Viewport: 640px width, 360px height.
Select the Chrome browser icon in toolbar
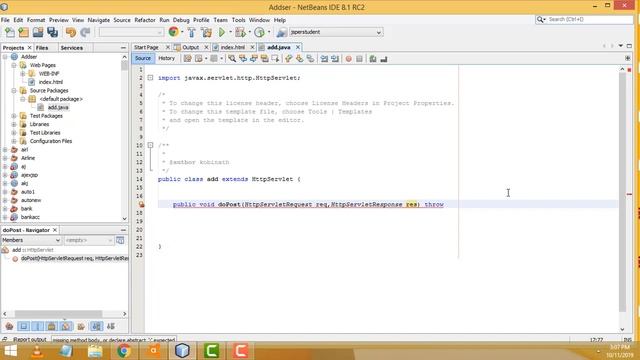pos(173,32)
